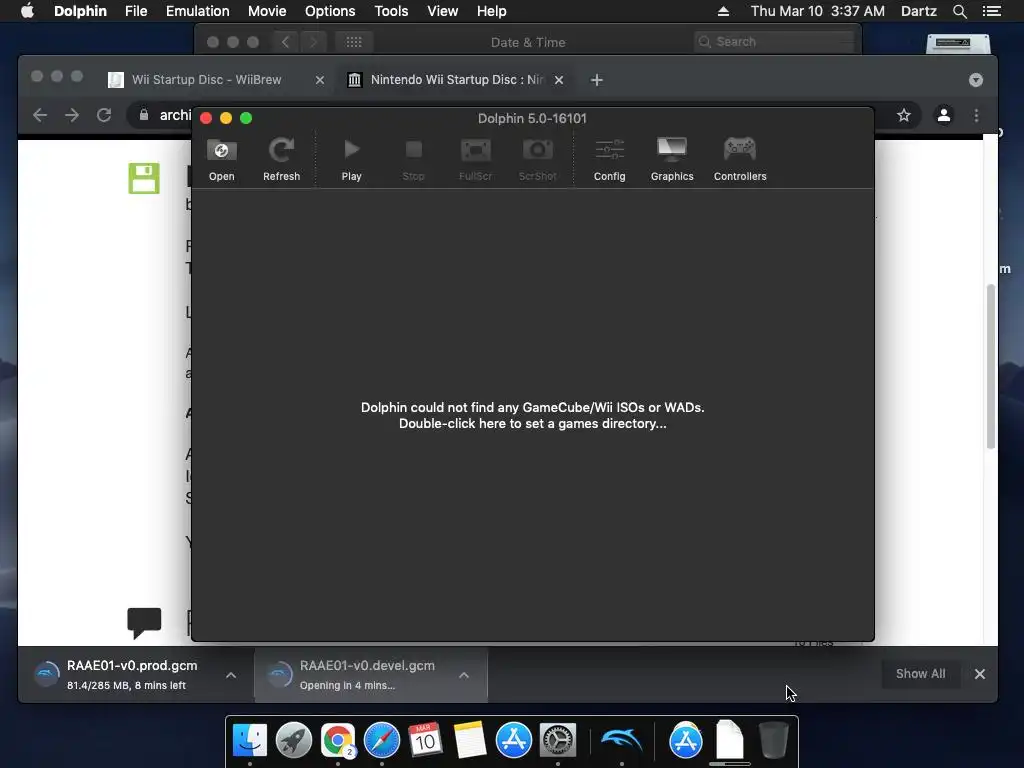Click the eject icon in menu bar
The width and height of the screenshot is (1024, 768).
(723, 11)
